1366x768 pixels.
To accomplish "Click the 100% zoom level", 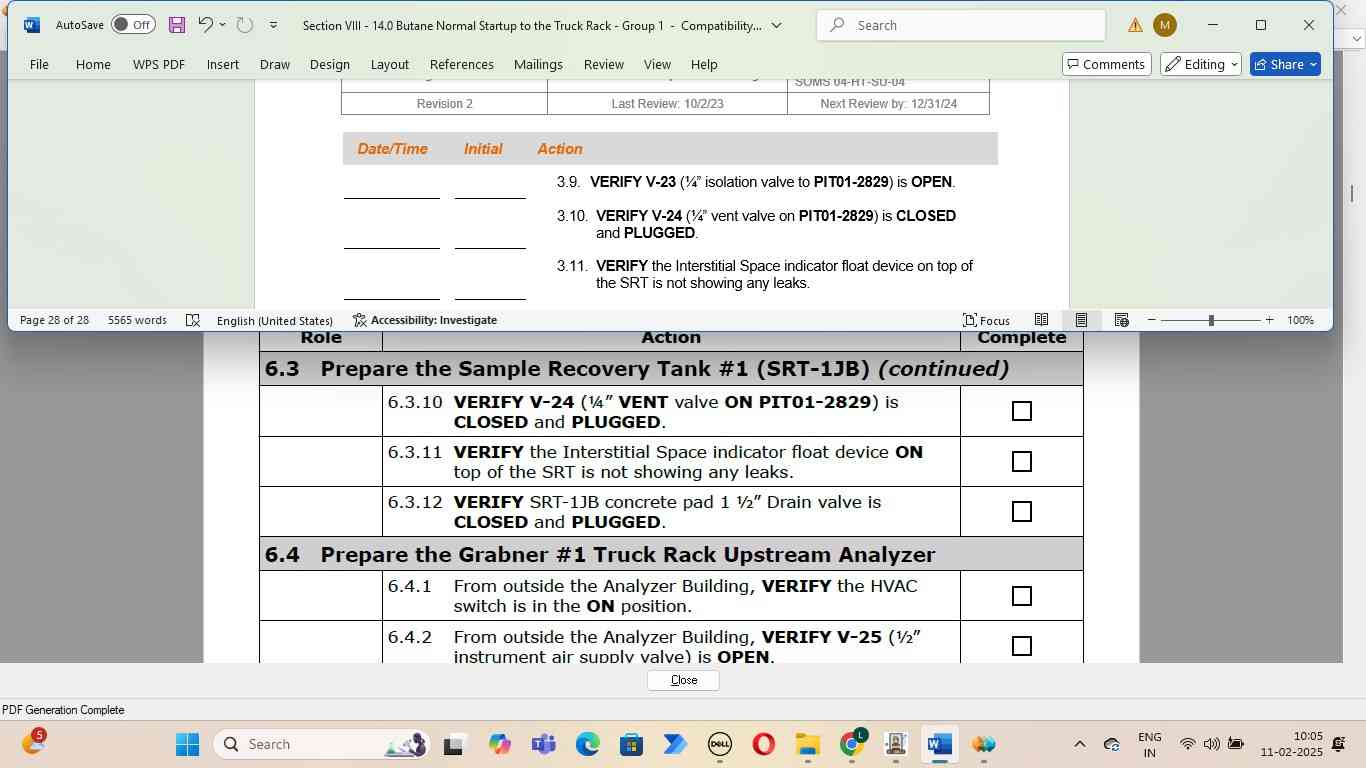I will (x=1300, y=320).
